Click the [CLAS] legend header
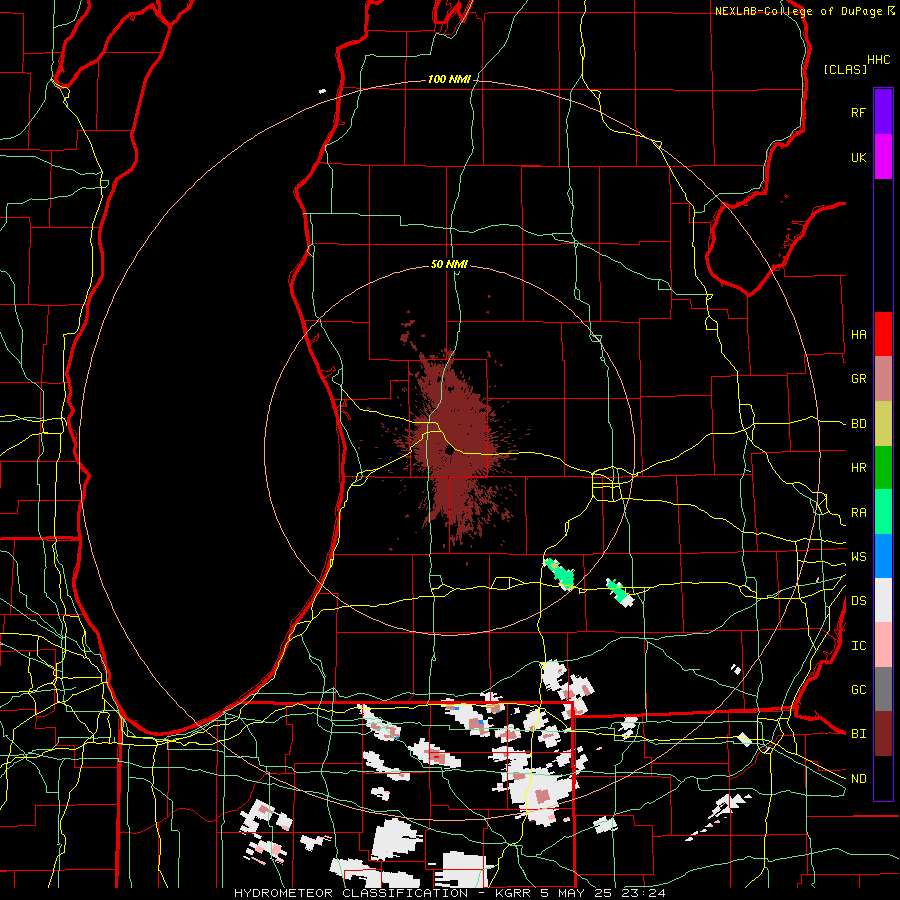Screen dimensions: 900x900 pos(845,69)
